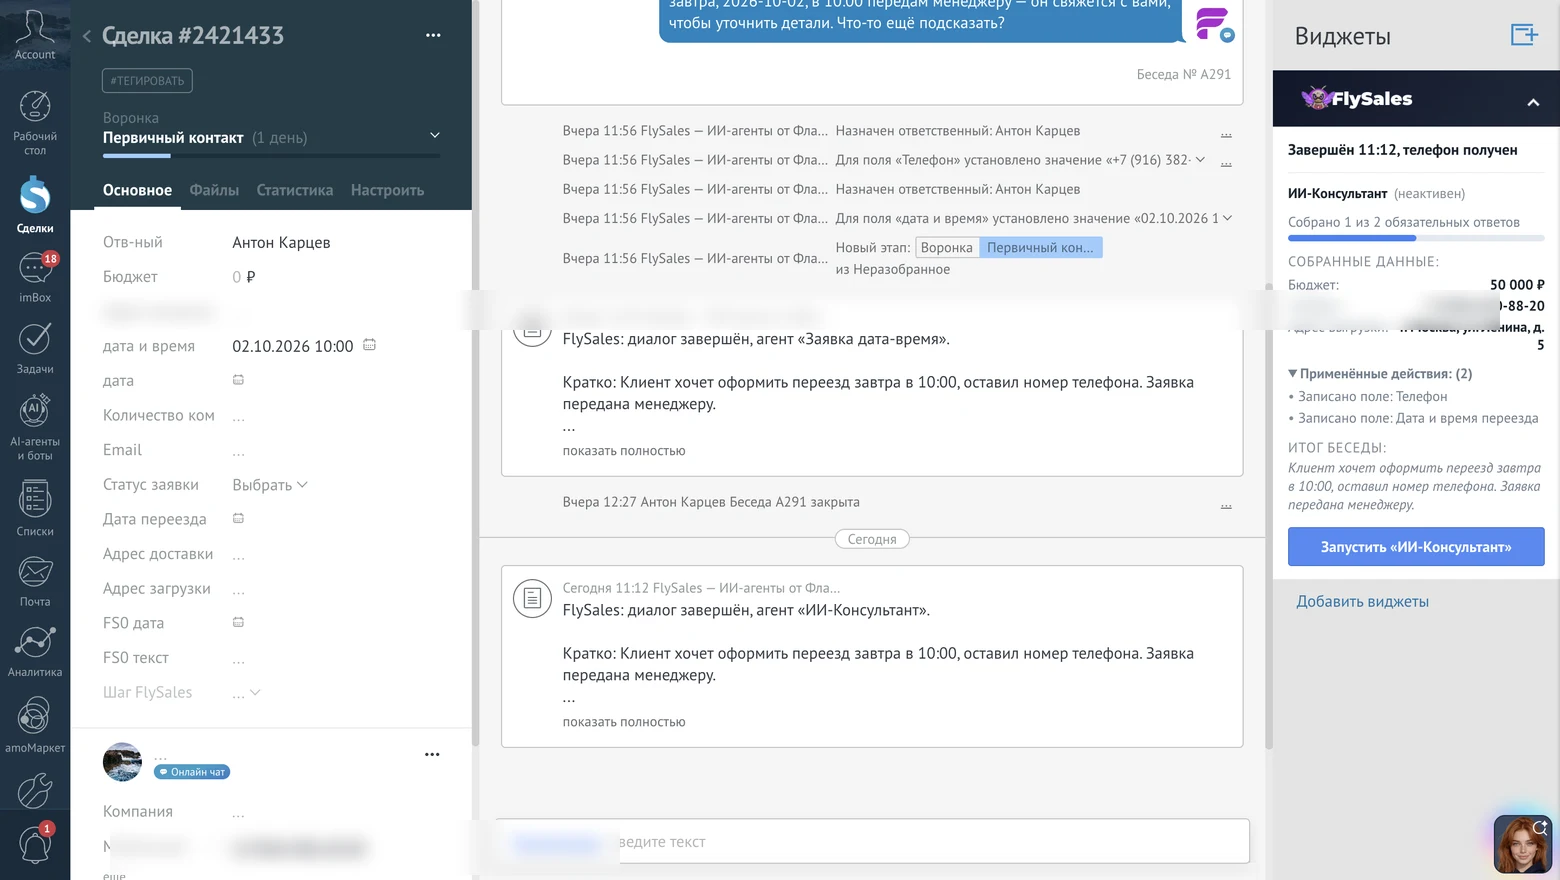
Task: Switch to the Статистика tab
Action: [295, 190]
